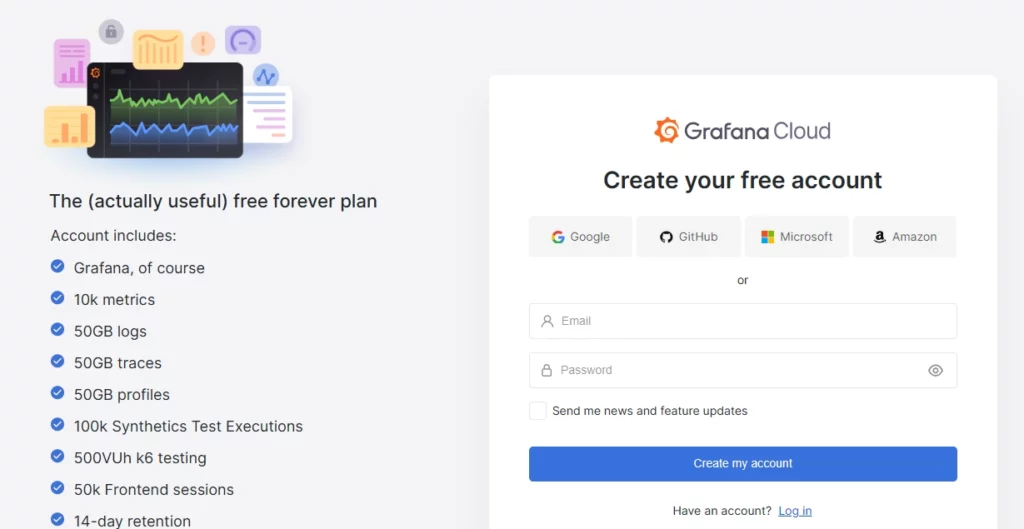Image resolution: width=1024 pixels, height=529 pixels.
Task: Click the Grafana Cloud logo
Action: 743,131
